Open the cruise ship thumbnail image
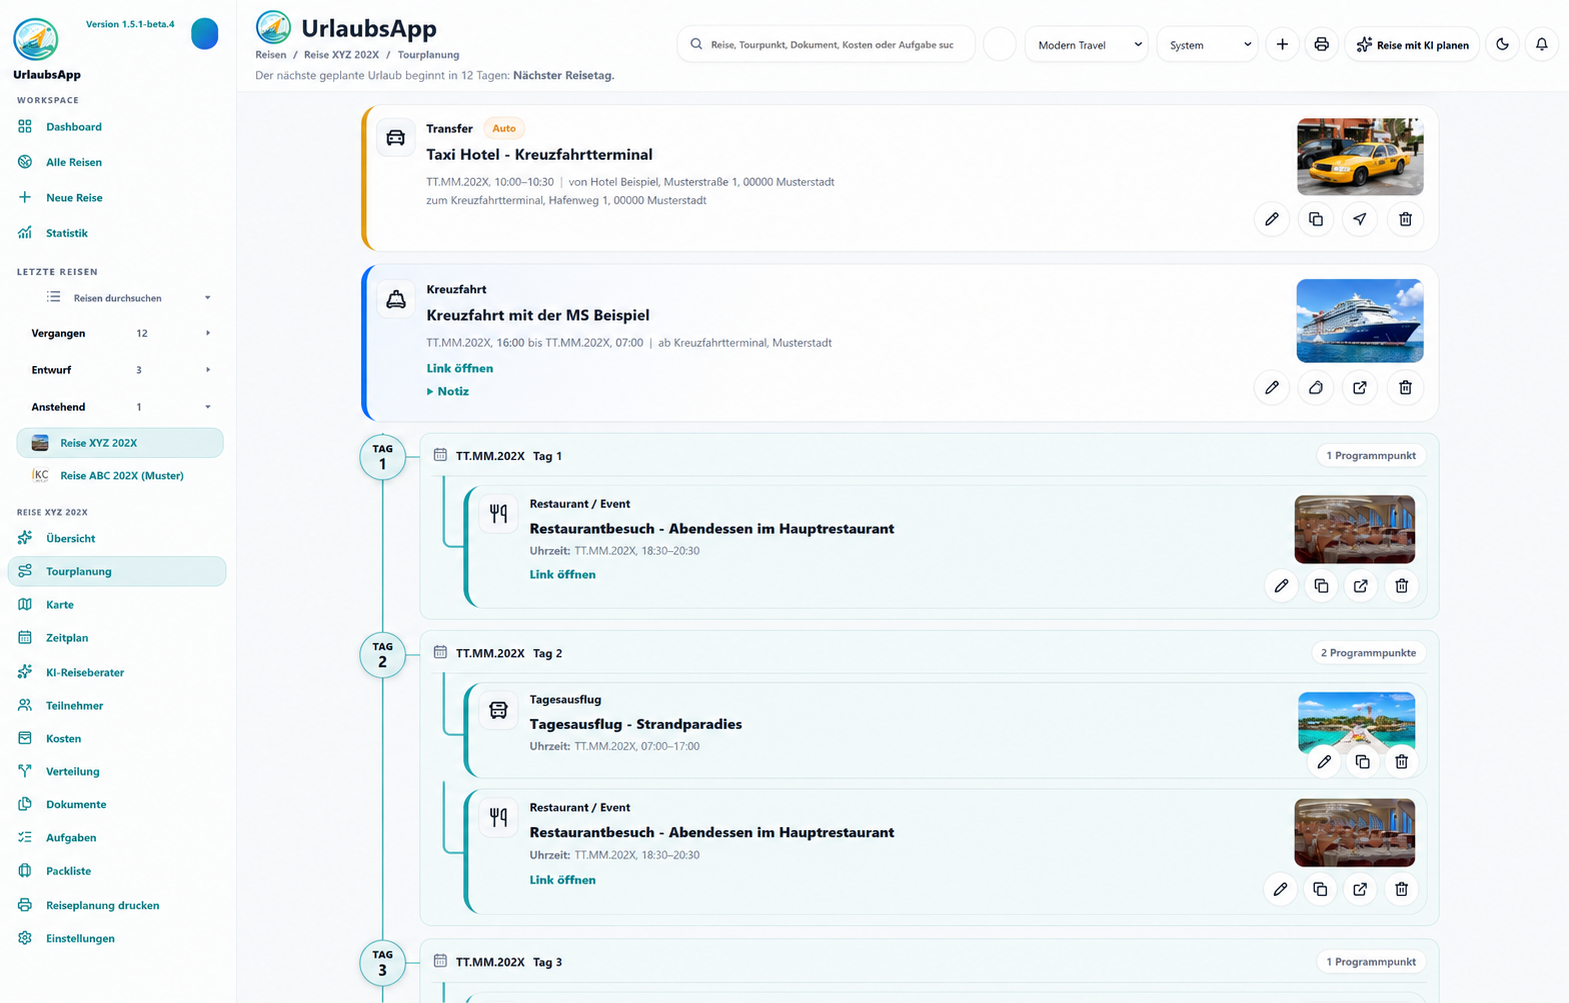1569x1003 pixels. click(1360, 320)
